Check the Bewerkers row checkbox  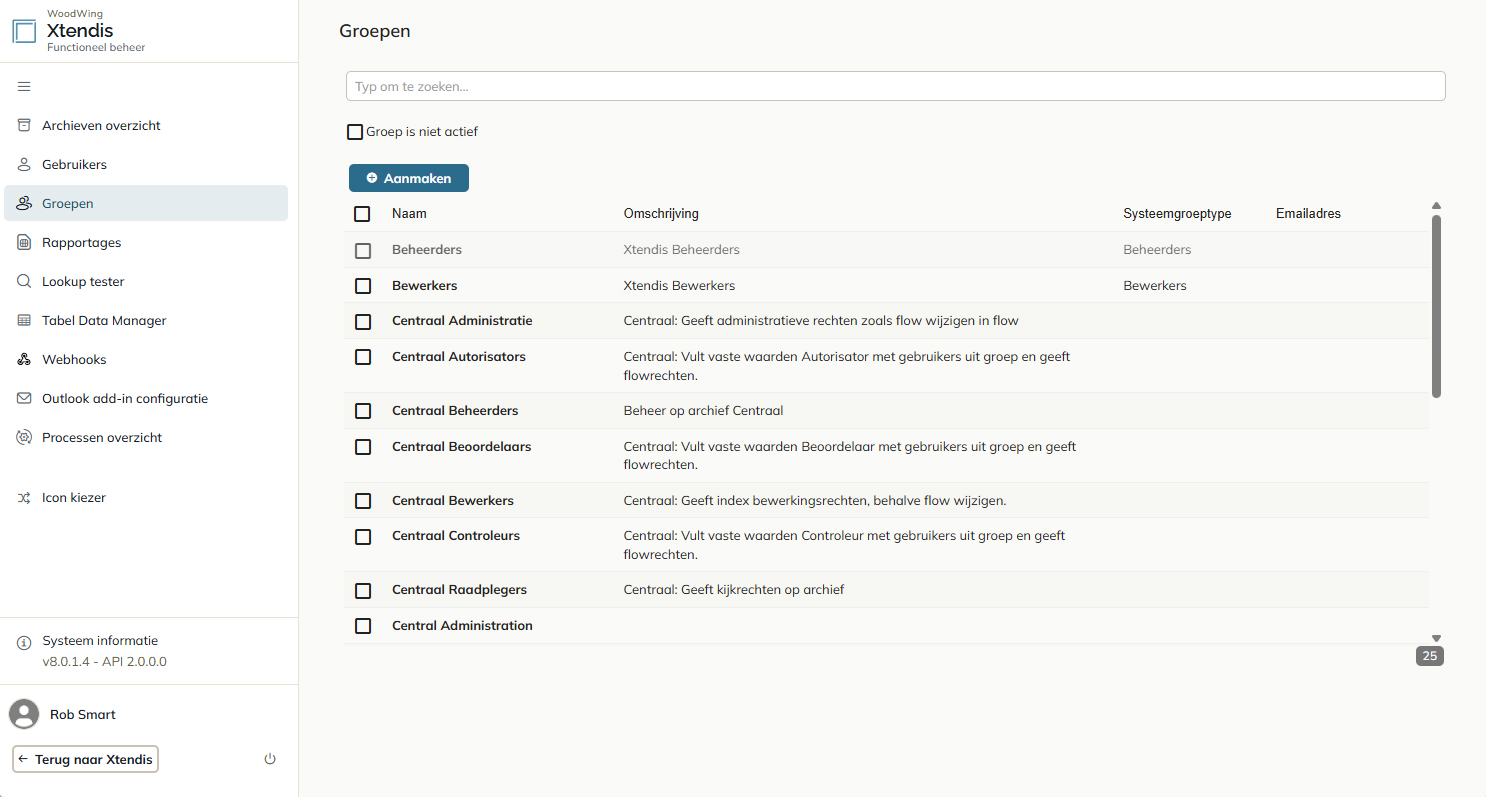[363, 286]
